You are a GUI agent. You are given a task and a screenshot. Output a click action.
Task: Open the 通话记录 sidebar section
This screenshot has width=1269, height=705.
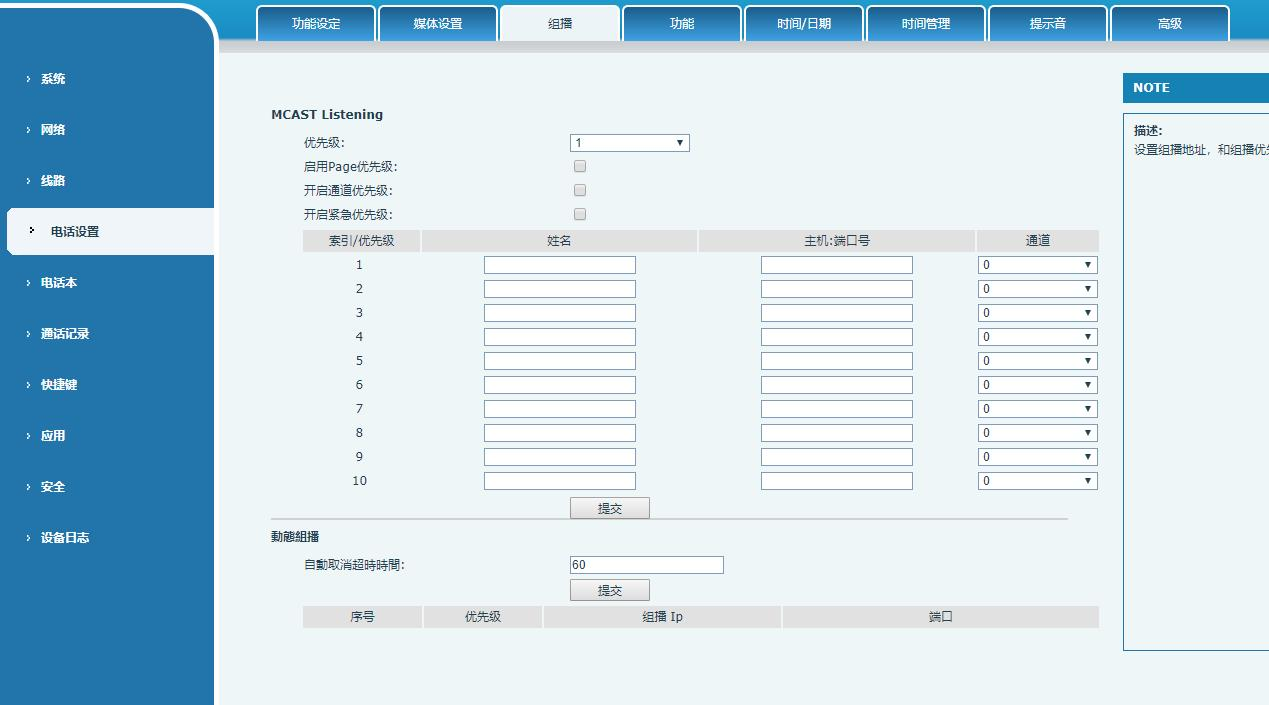coord(65,334)
